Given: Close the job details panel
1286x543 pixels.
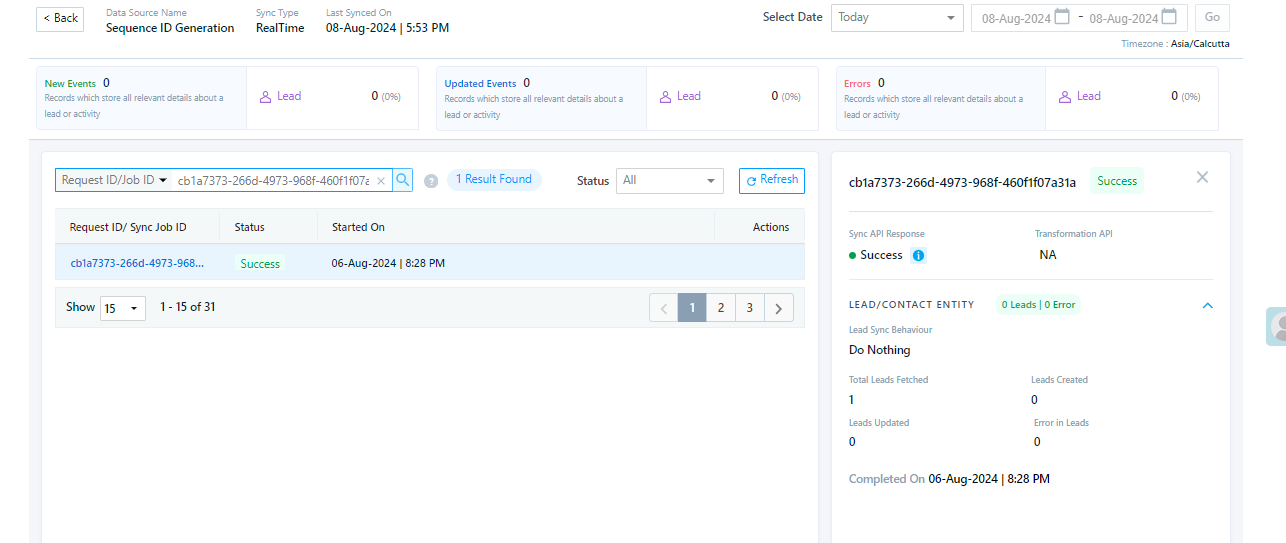Looking at the screenshot, I should coord(1202,177).
